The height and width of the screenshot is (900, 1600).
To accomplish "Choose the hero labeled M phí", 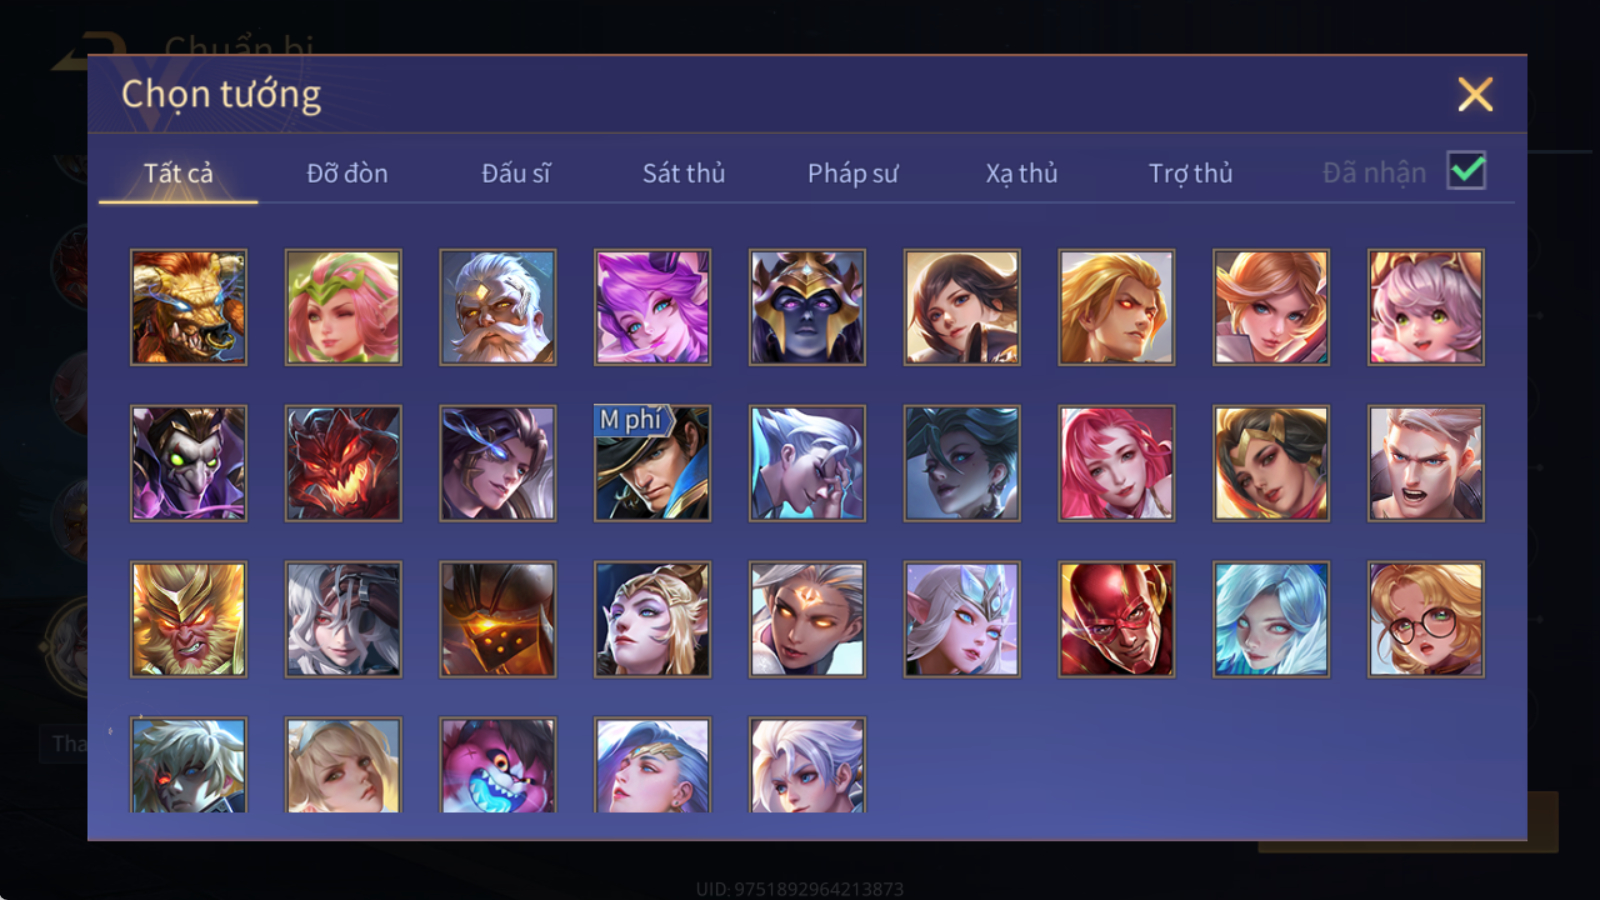I will pos(653,463).
